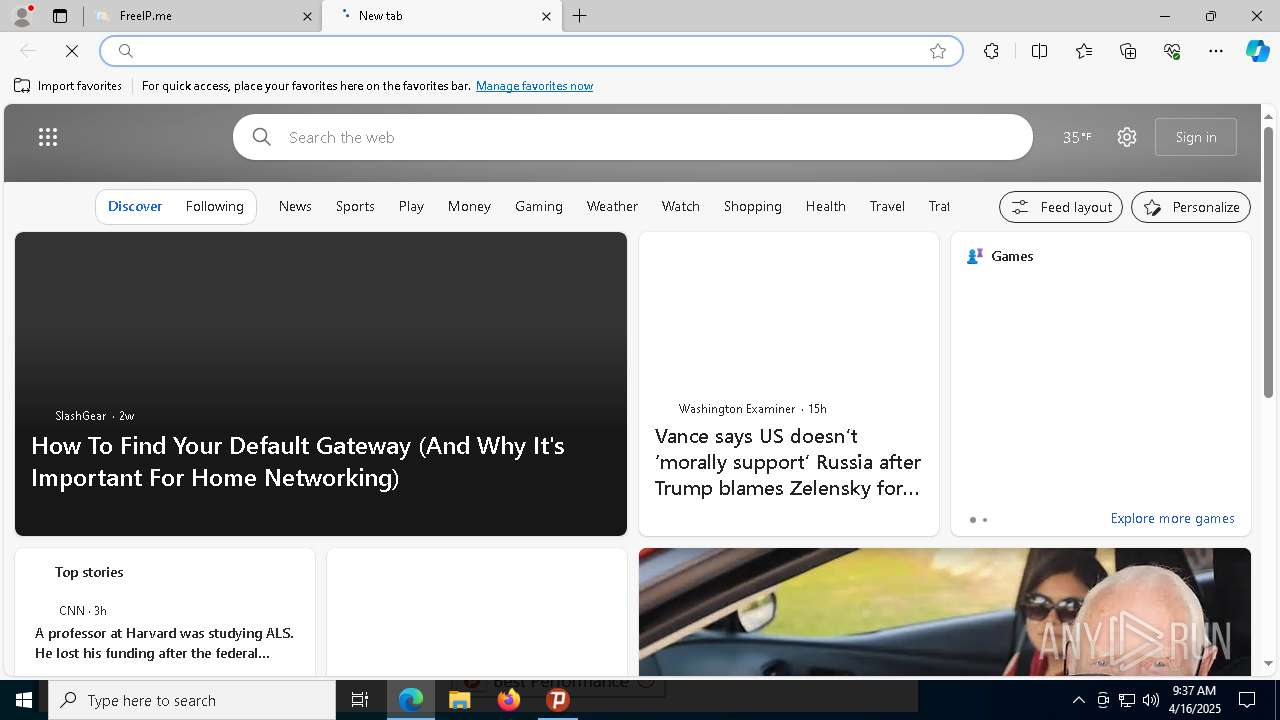Screen dimensions: 1280x720
Task: Open the tab actions menu icon
Action: pos(60,16)
